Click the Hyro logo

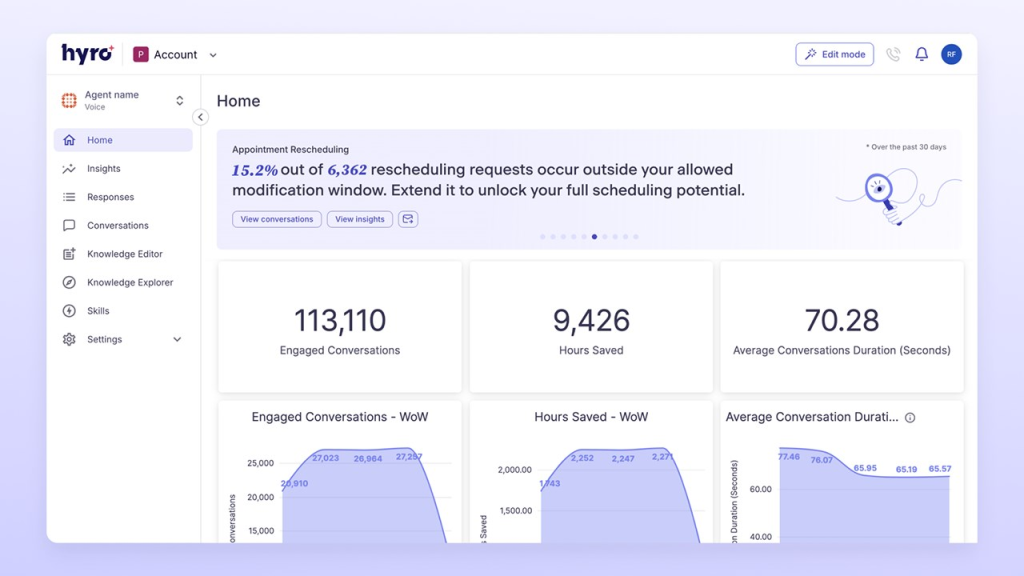point(88,54)
